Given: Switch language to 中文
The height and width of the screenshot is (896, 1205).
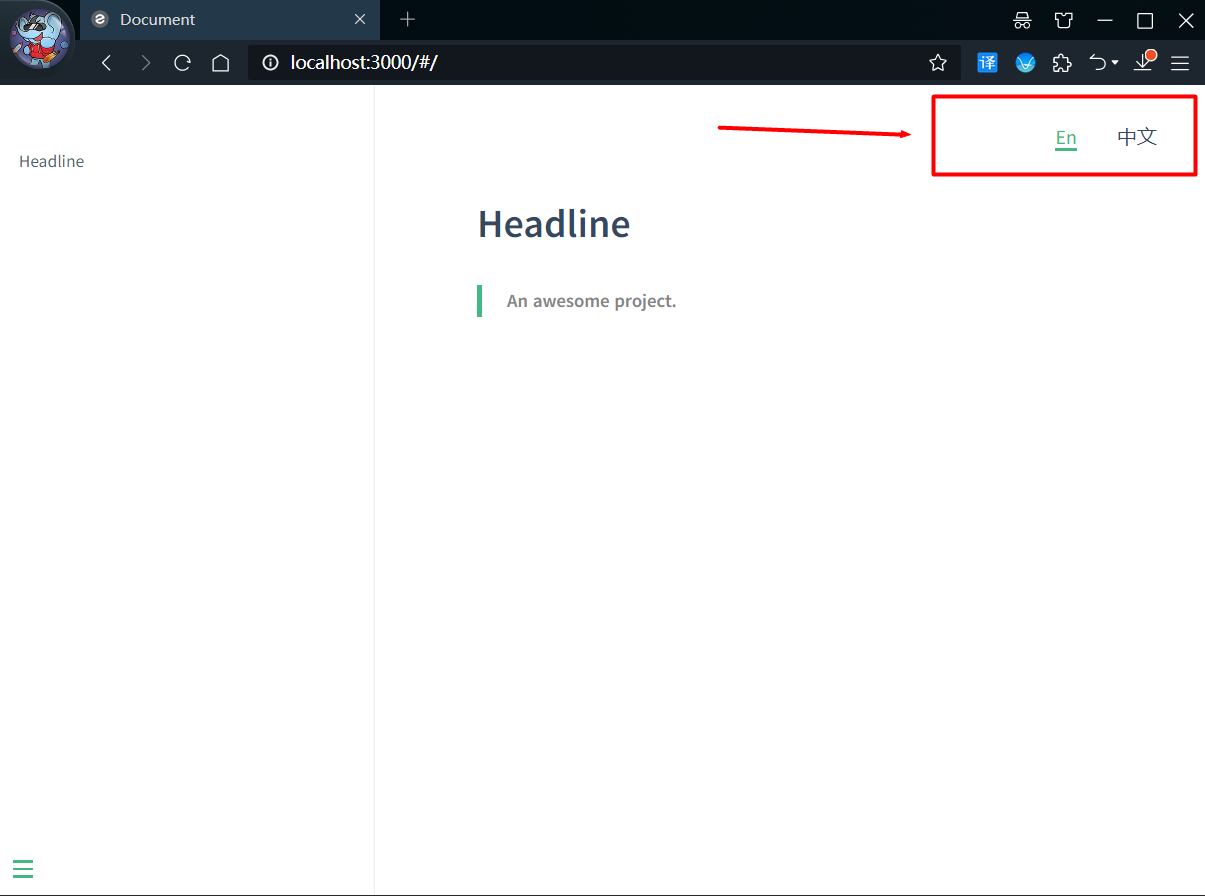Looking at the screenshot, I should pyautogui.click(x=1137, y=137).
